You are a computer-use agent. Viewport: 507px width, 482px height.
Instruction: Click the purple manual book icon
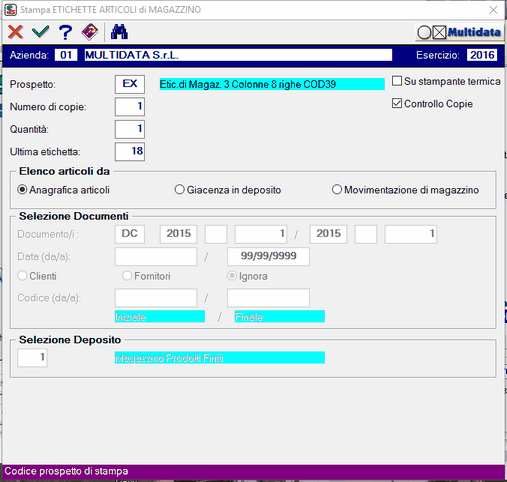90,32
